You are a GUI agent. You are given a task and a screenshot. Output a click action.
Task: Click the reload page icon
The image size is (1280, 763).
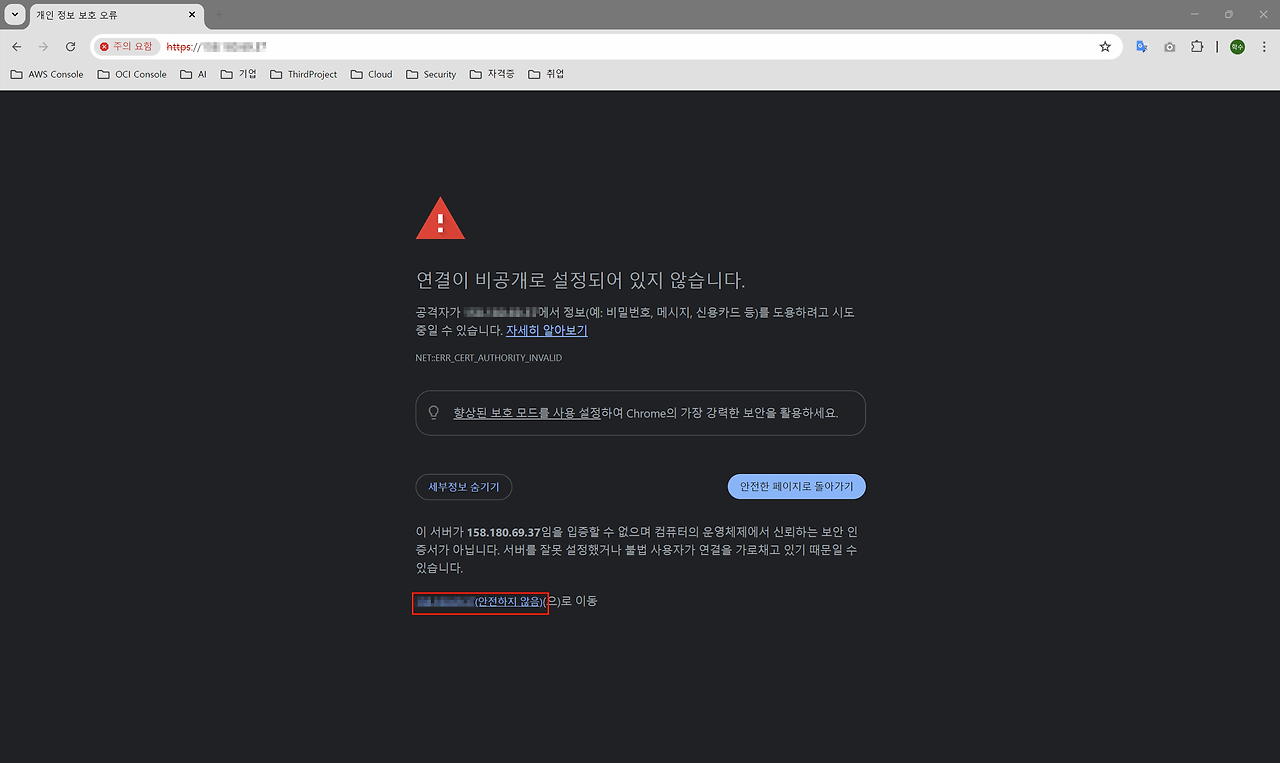pyautogui.click(x=70, y=47)
